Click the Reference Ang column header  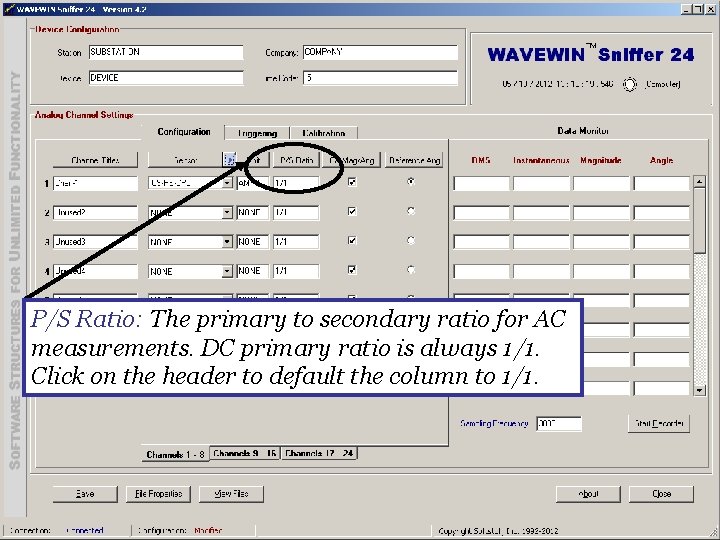click(x=414, y=160)
